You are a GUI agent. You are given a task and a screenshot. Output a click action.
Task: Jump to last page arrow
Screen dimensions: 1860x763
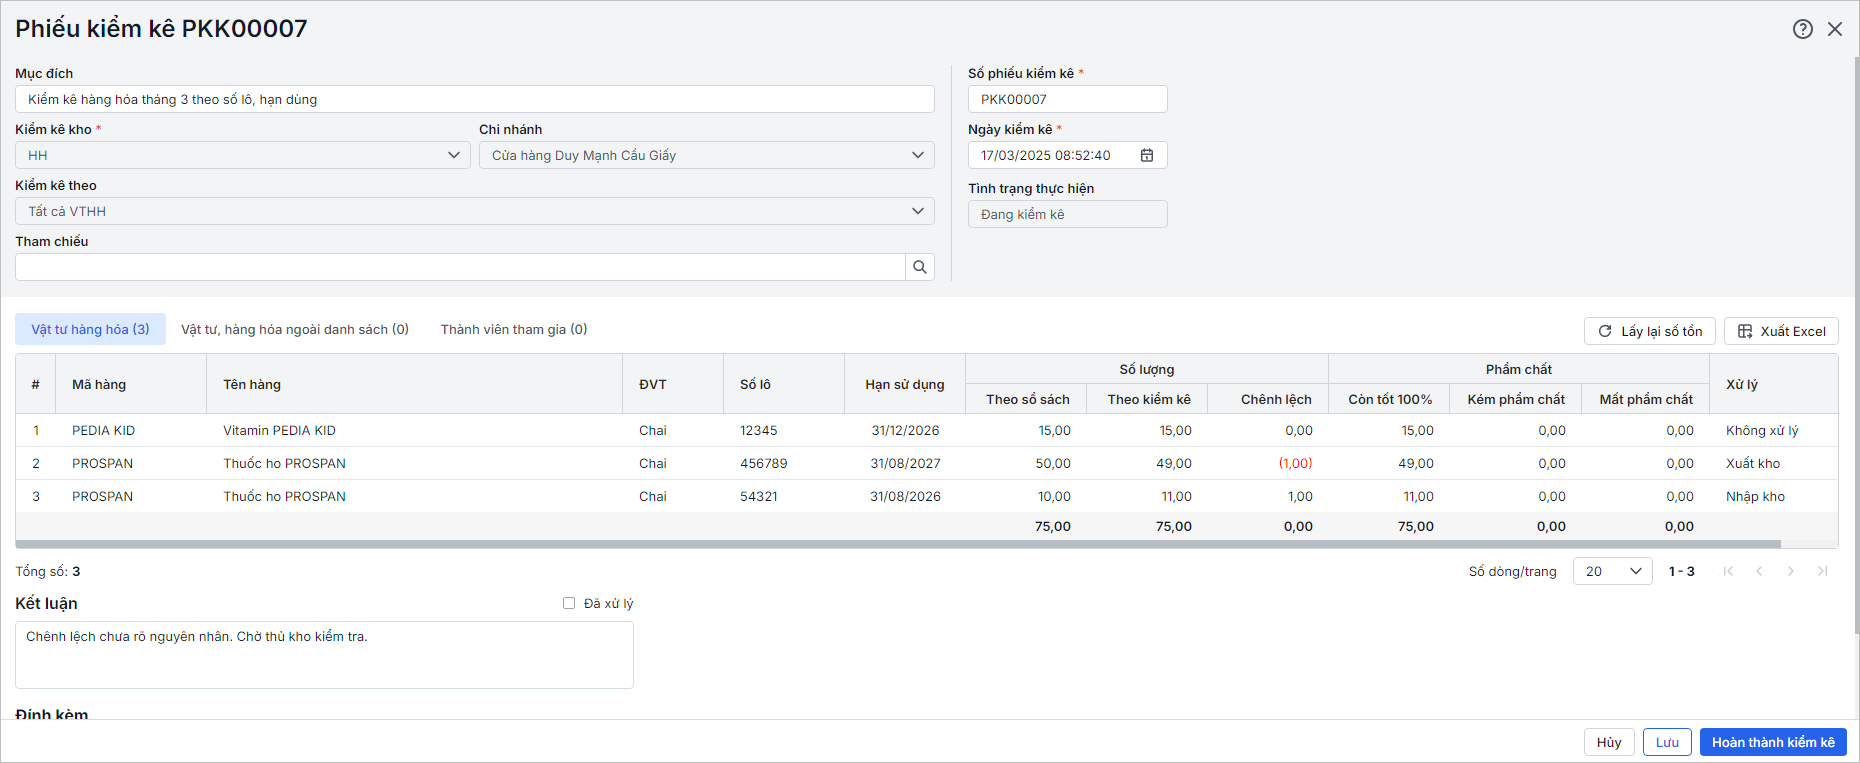pos(1822,571)
